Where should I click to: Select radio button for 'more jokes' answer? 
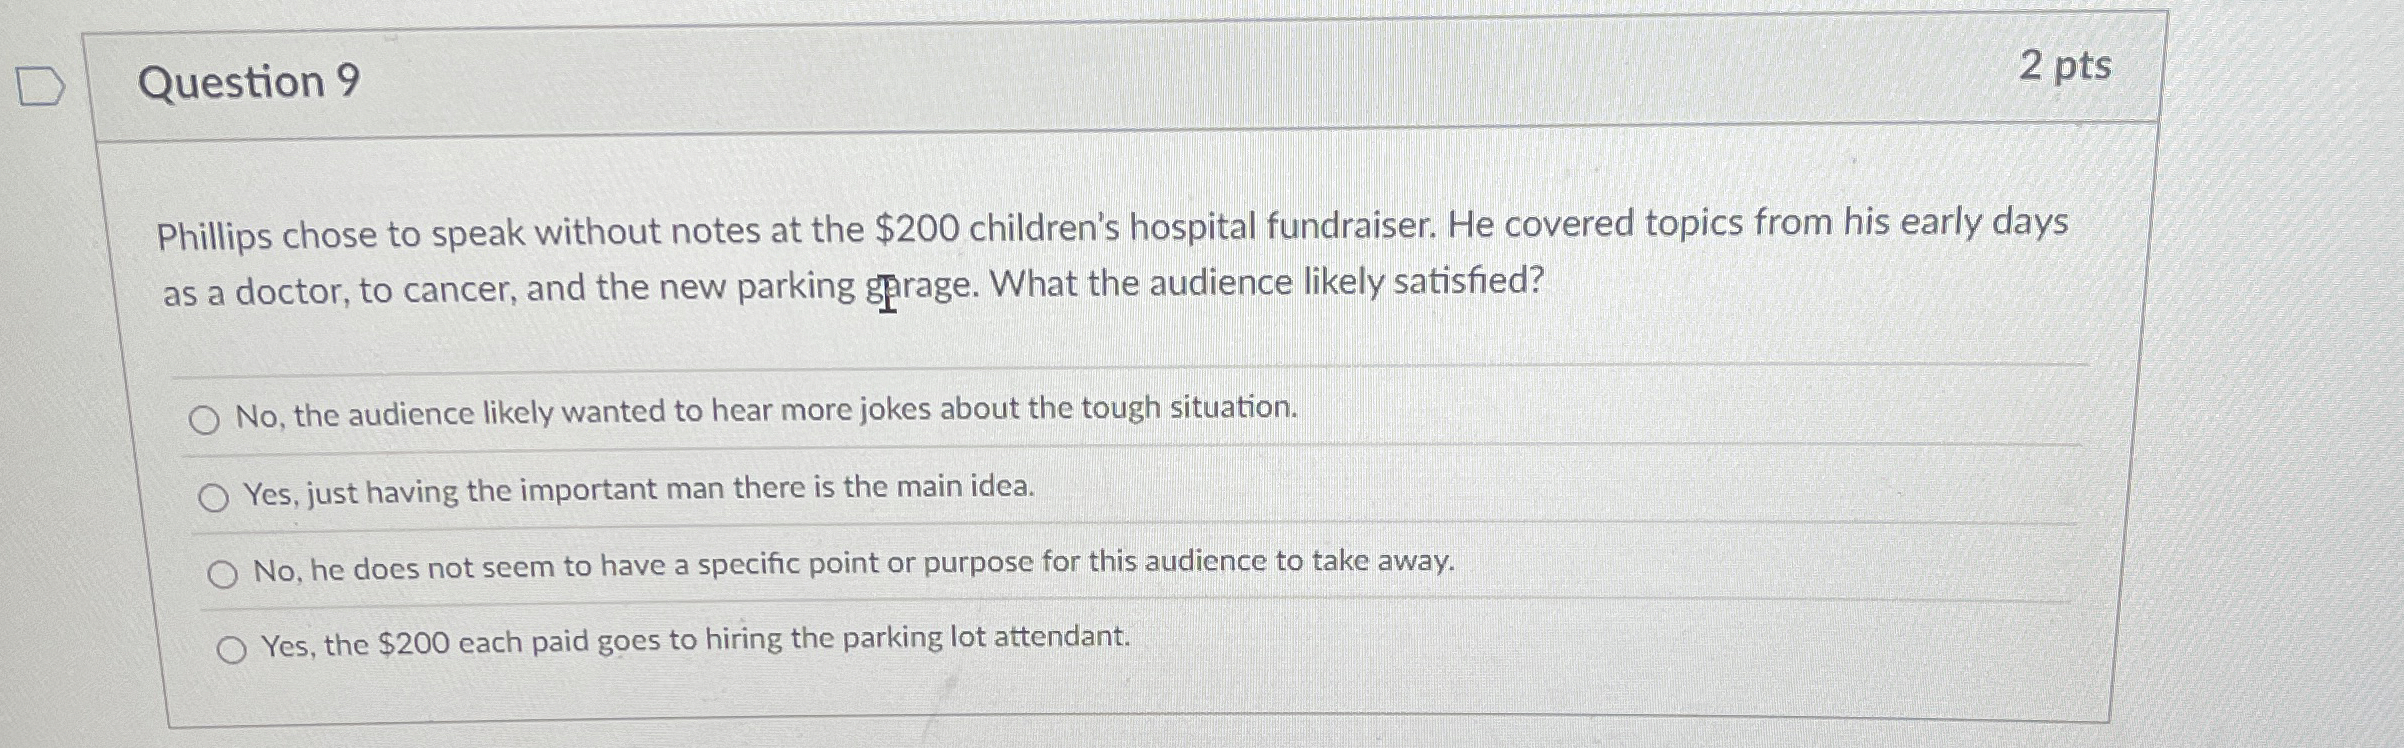208,419
